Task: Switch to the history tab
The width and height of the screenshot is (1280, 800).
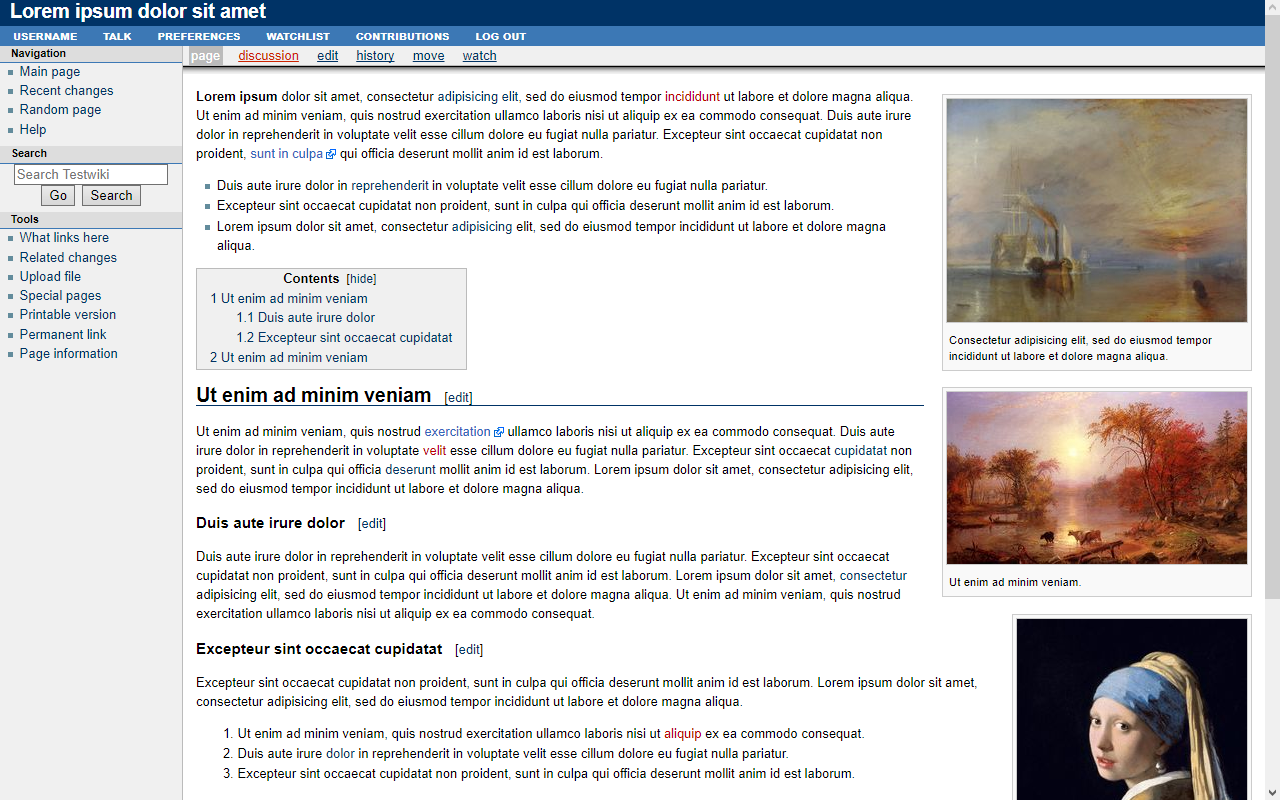Action: [375, 56]
